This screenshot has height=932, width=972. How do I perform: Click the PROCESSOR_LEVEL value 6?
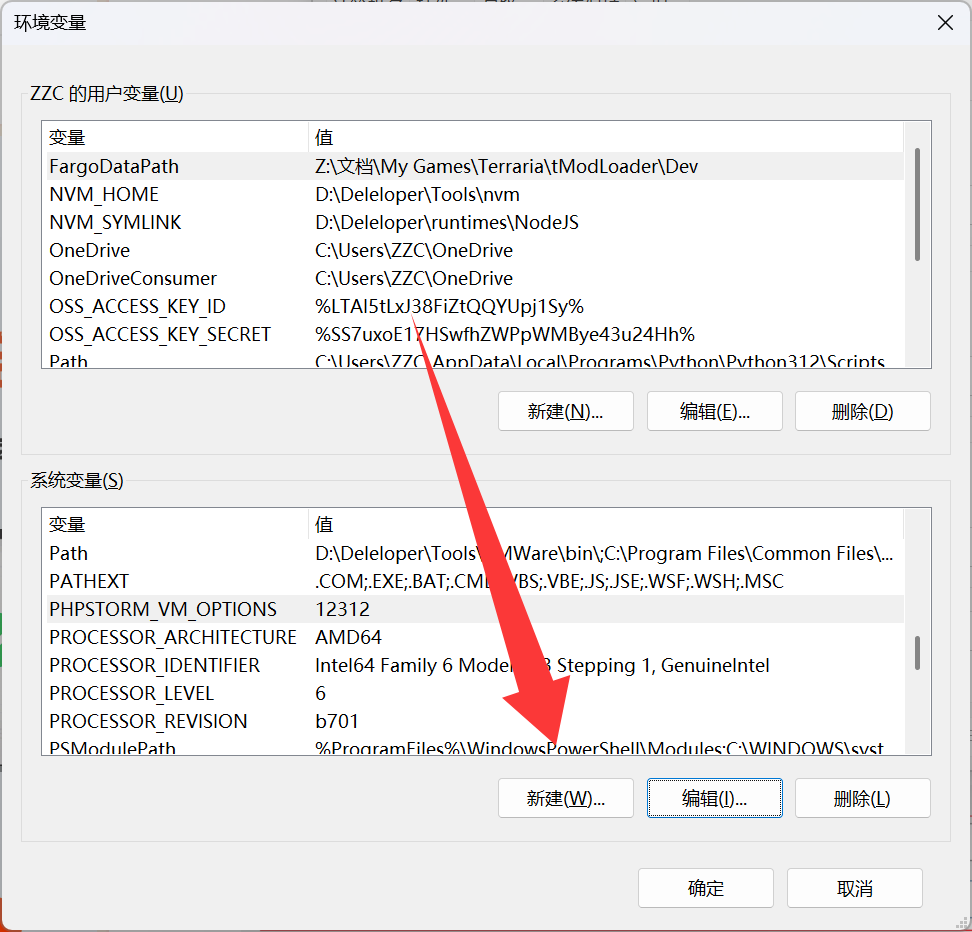(x=320, y=693)
